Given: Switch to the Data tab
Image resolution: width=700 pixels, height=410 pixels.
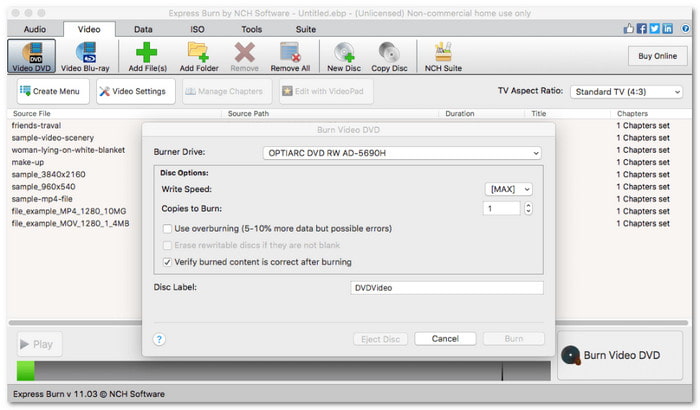Looking at the screenshot, I should 143,29.
